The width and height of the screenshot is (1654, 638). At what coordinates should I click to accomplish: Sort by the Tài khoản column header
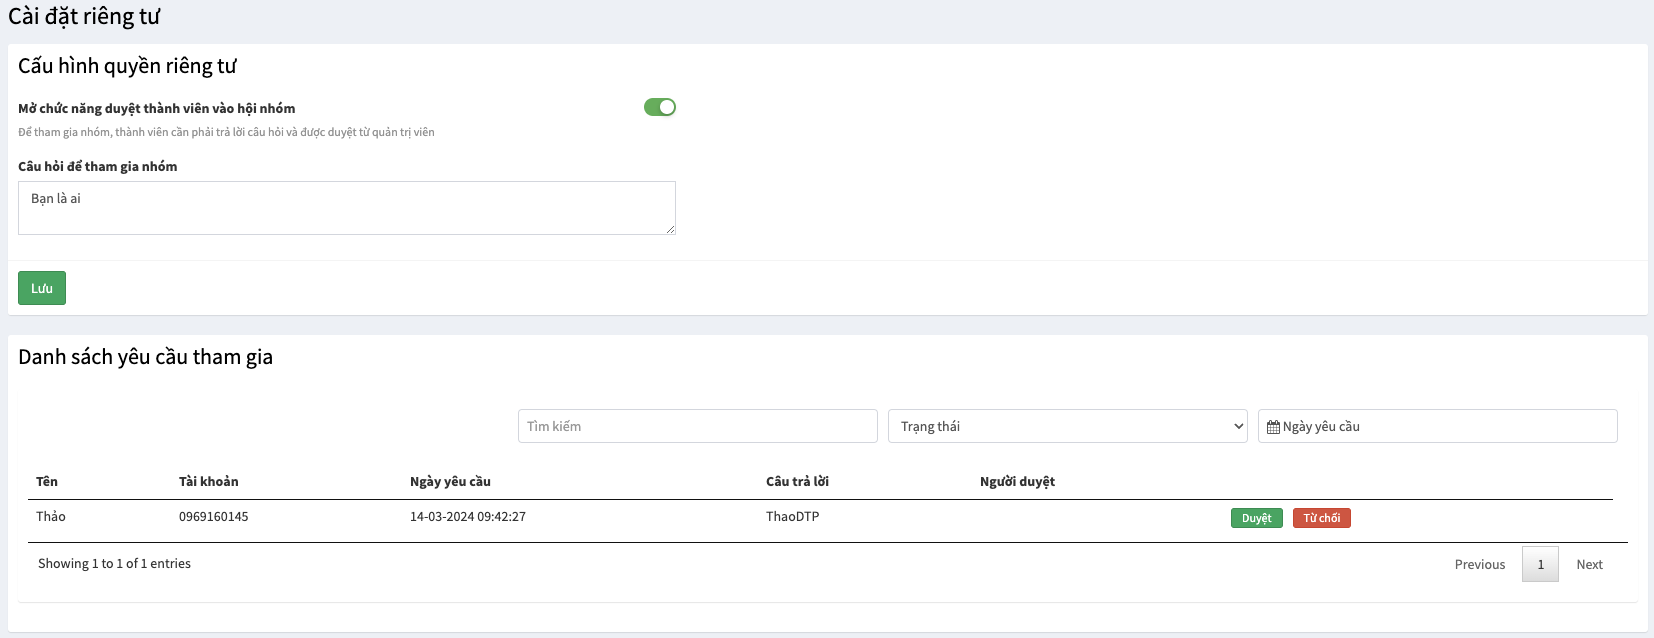pos(208,481)
